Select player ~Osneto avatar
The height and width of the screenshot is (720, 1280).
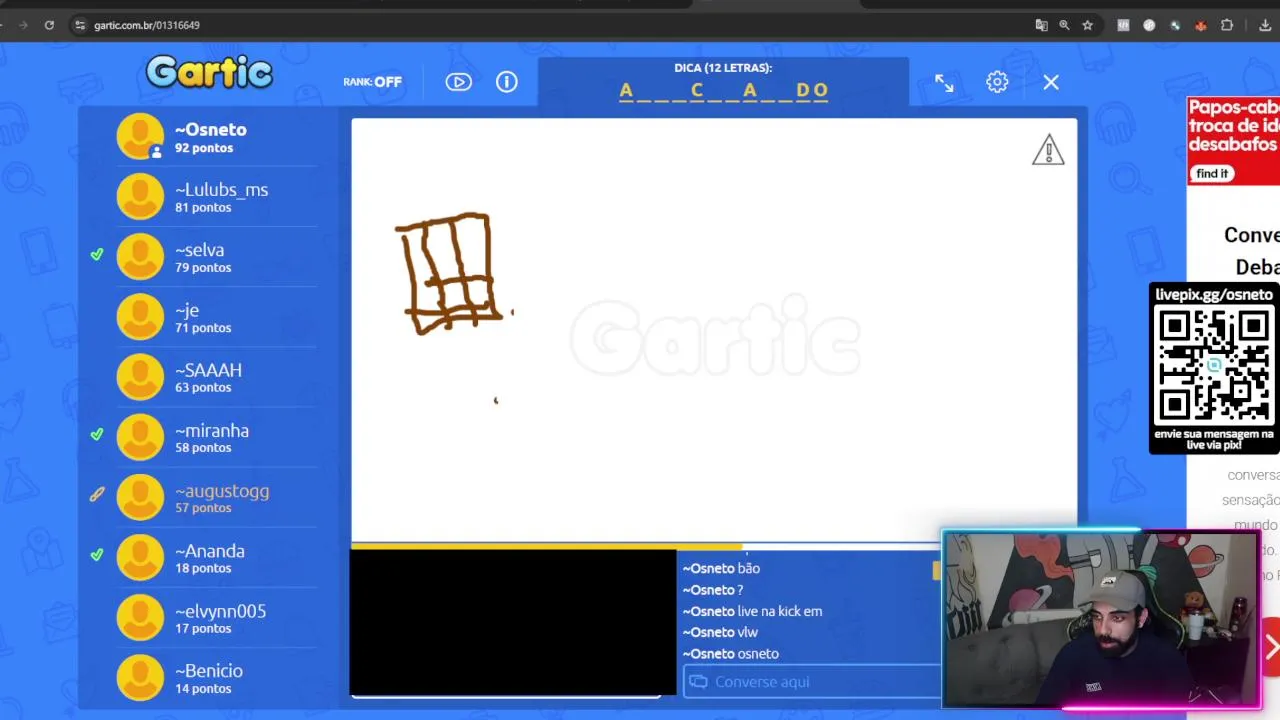point(140,137)
